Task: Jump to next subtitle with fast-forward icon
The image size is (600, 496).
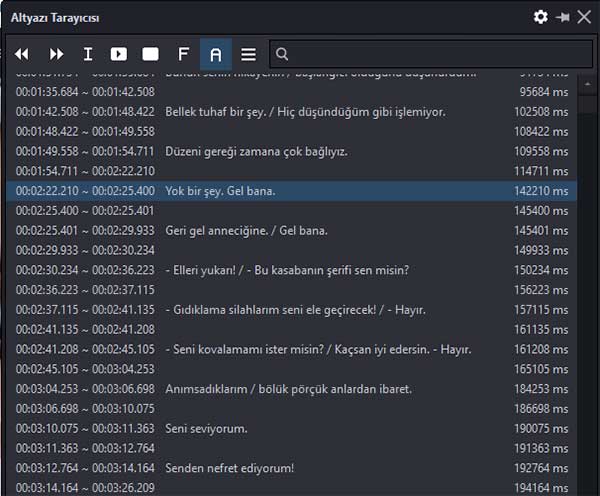Action: [x=56, y=54]
